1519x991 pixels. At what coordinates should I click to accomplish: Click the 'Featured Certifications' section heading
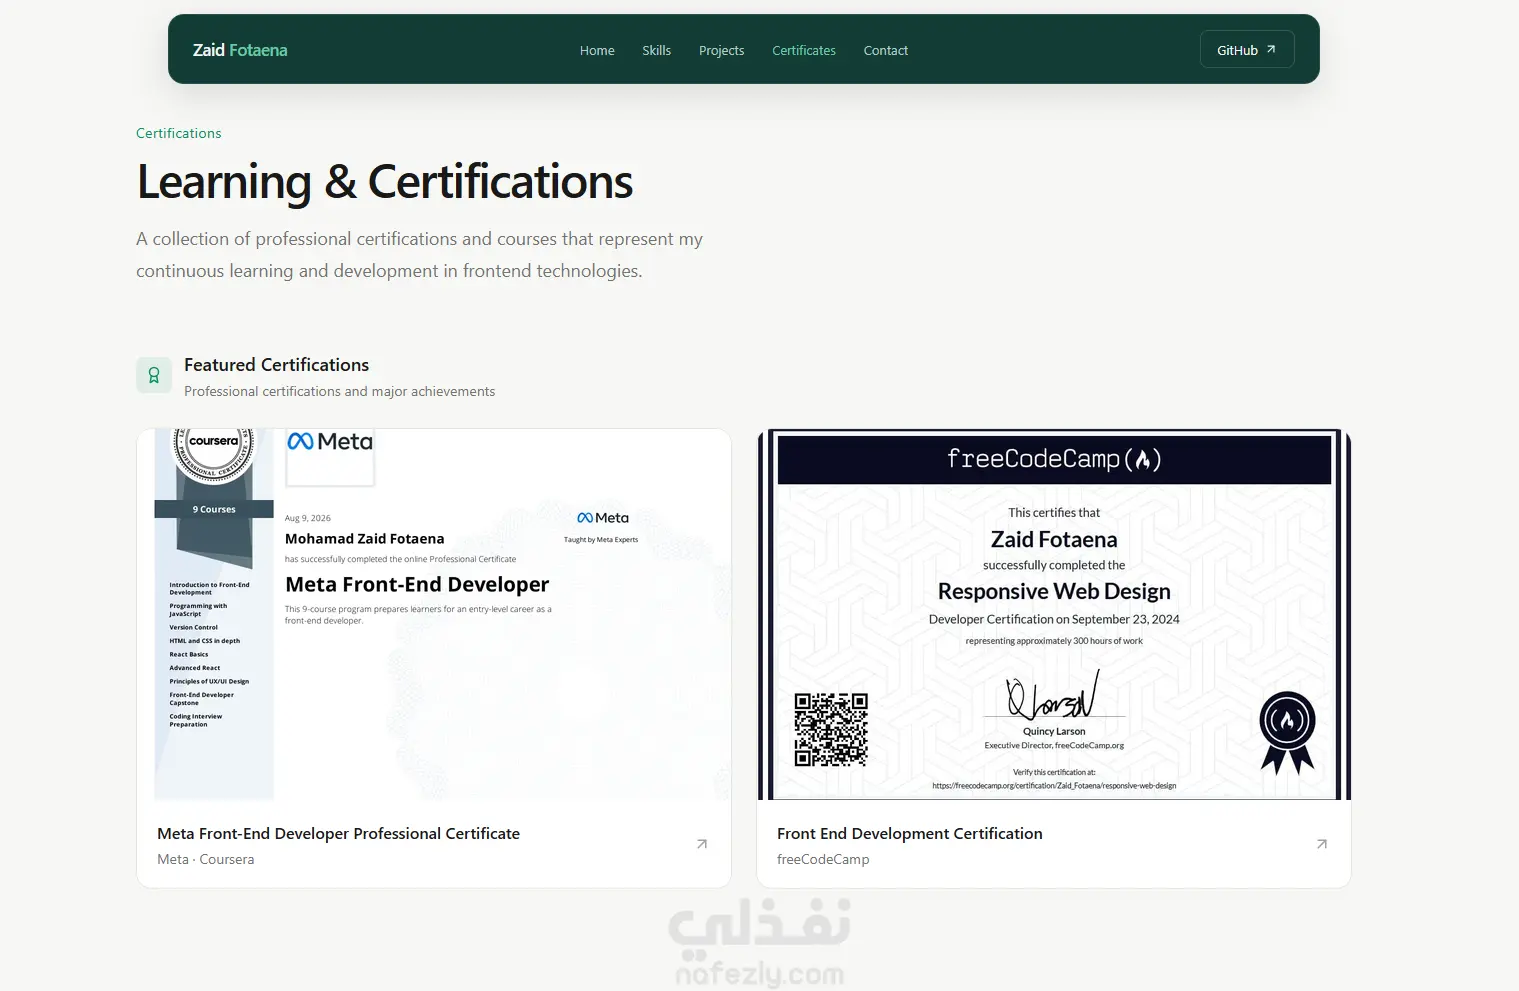[276, 365]
